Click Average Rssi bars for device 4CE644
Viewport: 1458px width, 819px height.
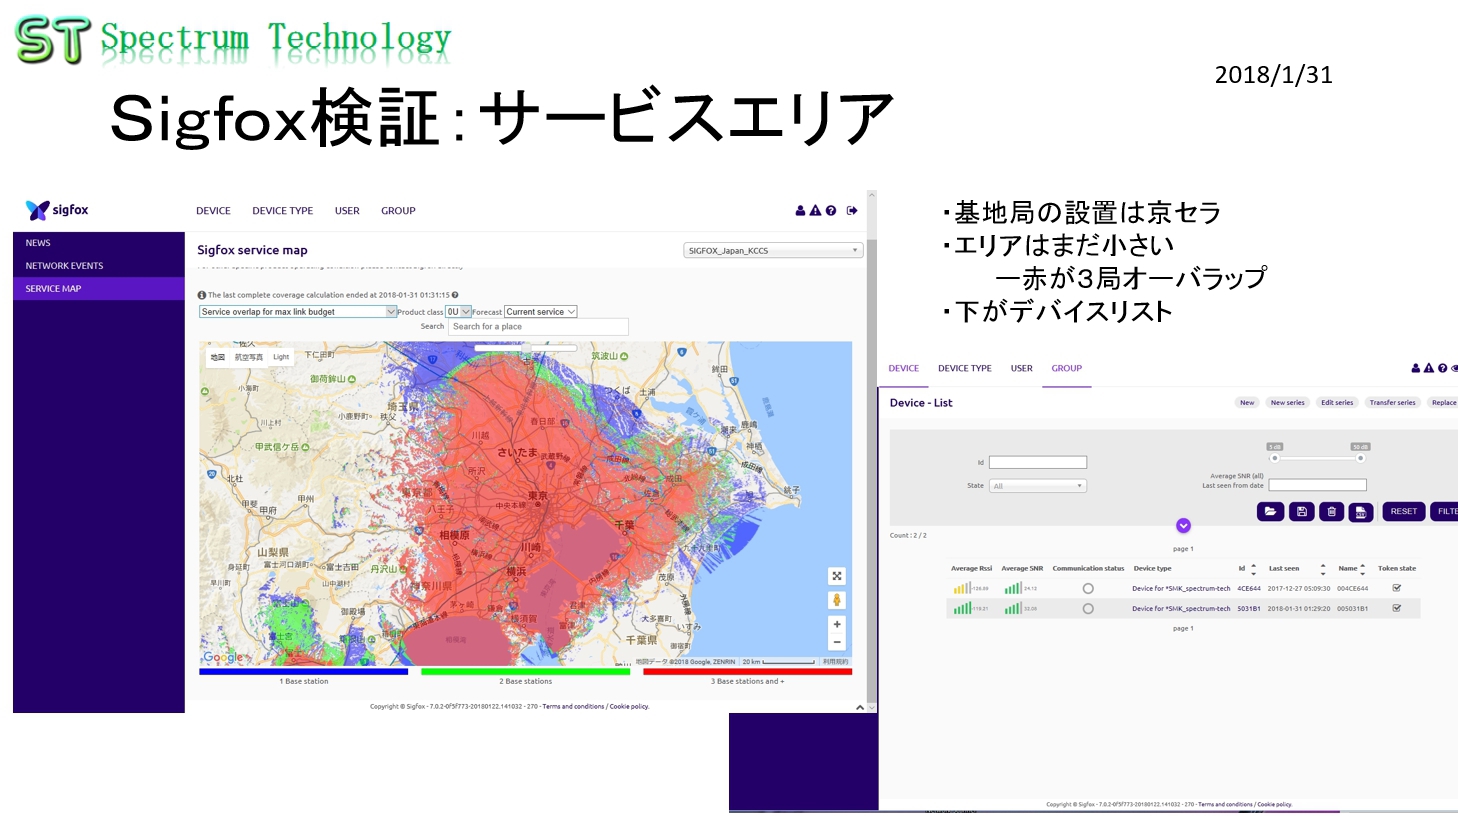962,589
